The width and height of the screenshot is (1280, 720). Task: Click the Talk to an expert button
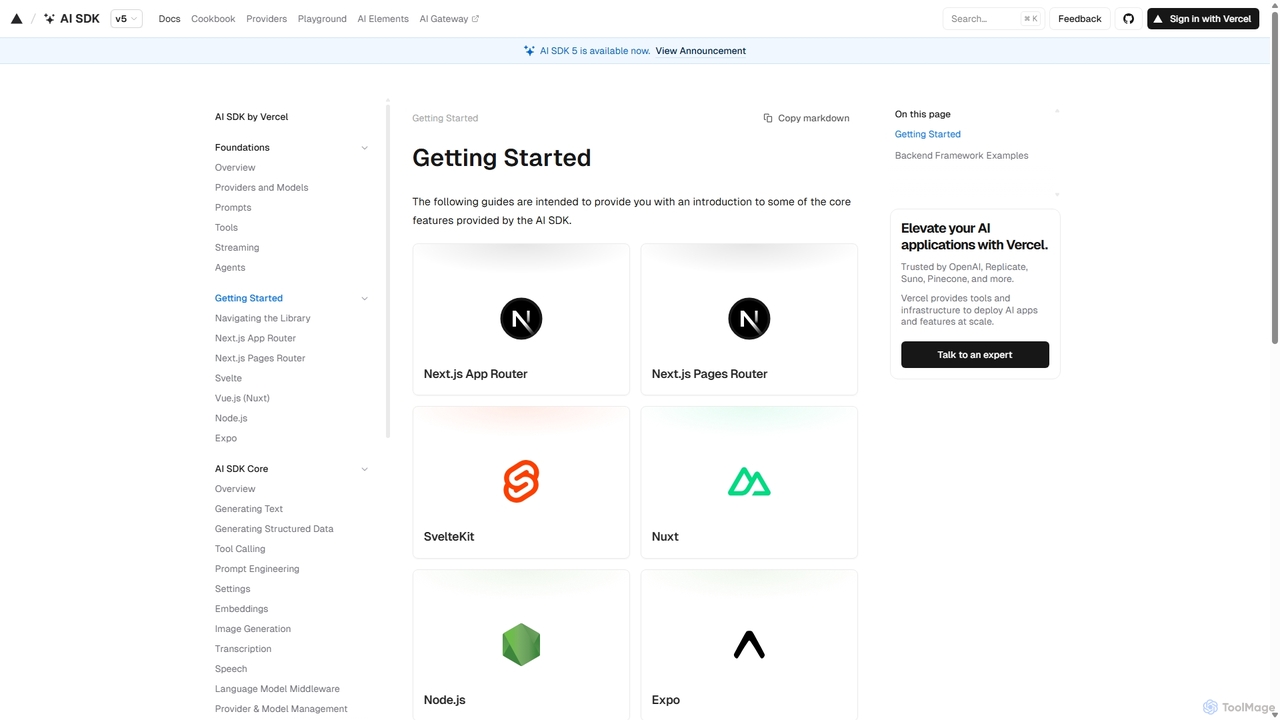(975, 355)
